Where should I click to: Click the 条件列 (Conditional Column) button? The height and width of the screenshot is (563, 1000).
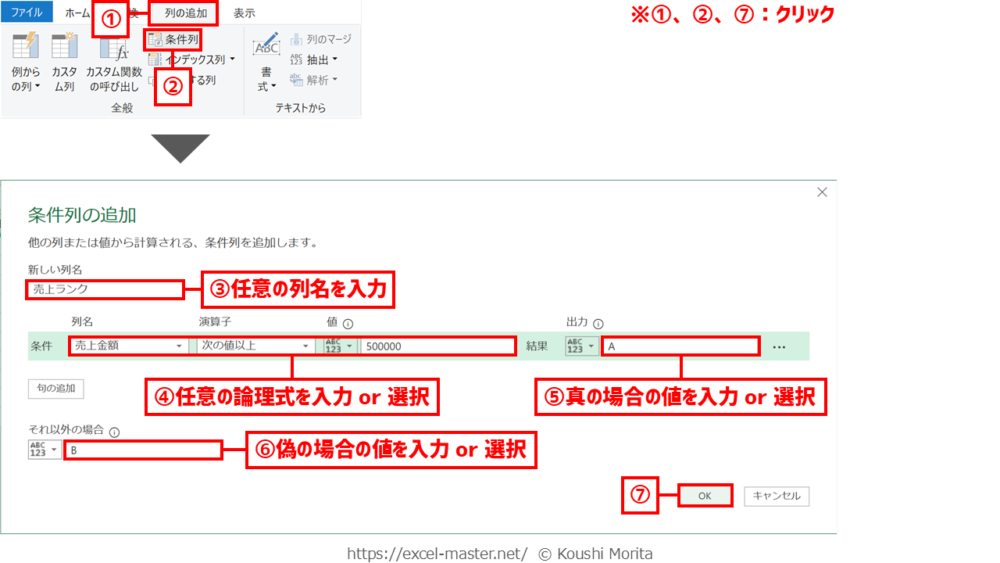click(173, 40)
